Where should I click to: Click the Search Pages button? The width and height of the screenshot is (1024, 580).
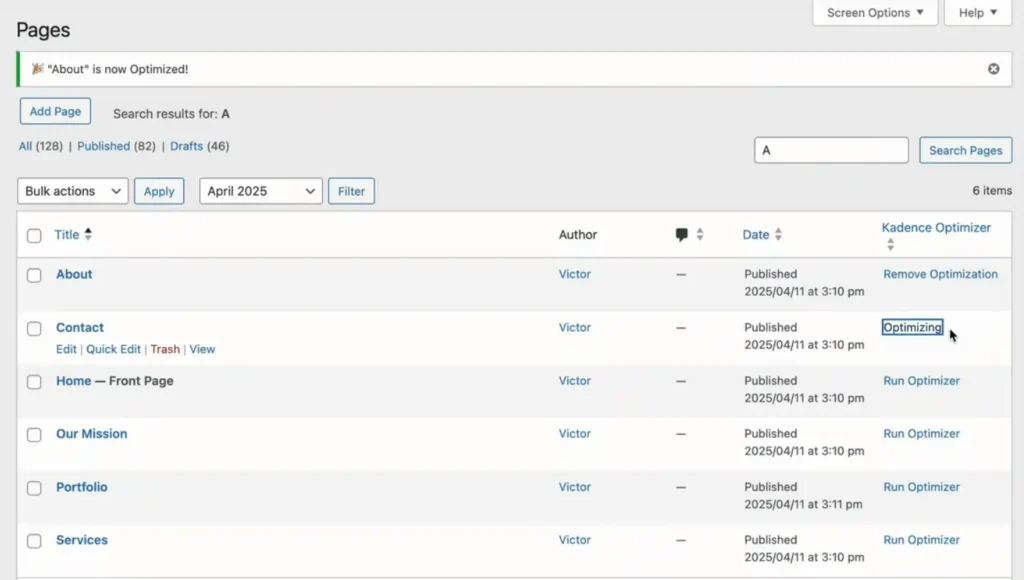pos(965,150)
